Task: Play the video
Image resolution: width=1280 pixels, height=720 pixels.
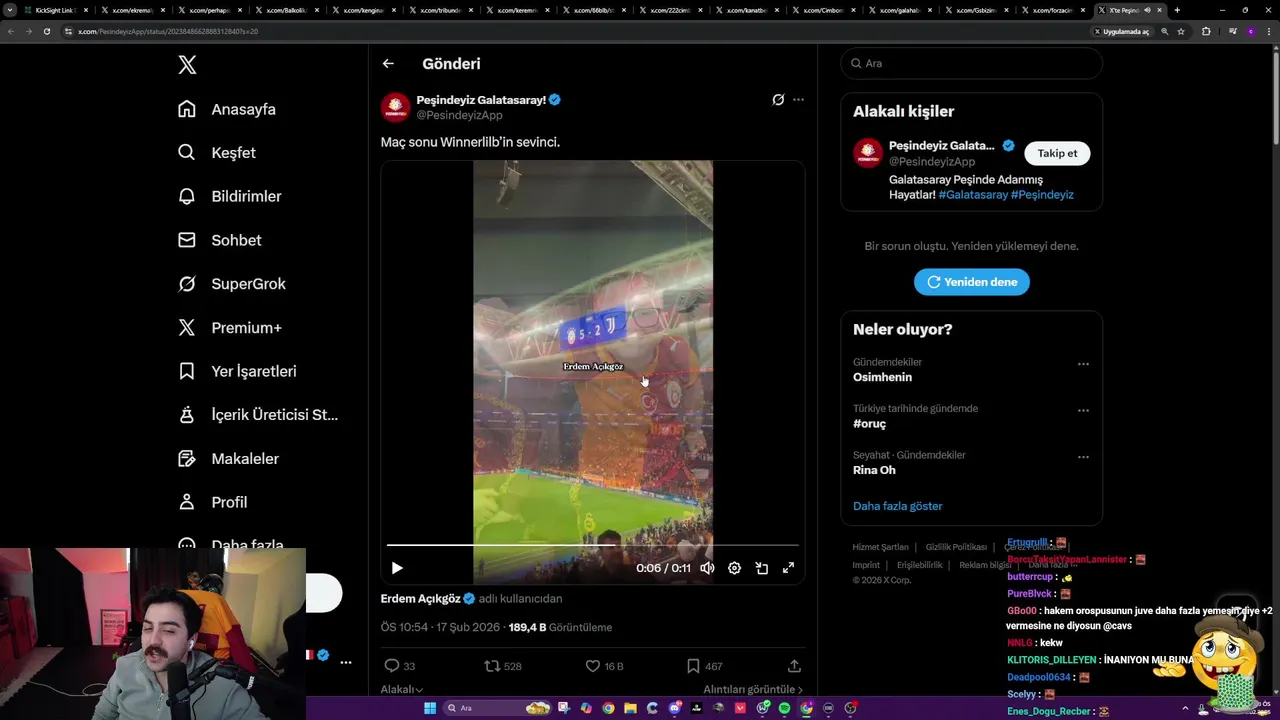Action: click(397, 568)
